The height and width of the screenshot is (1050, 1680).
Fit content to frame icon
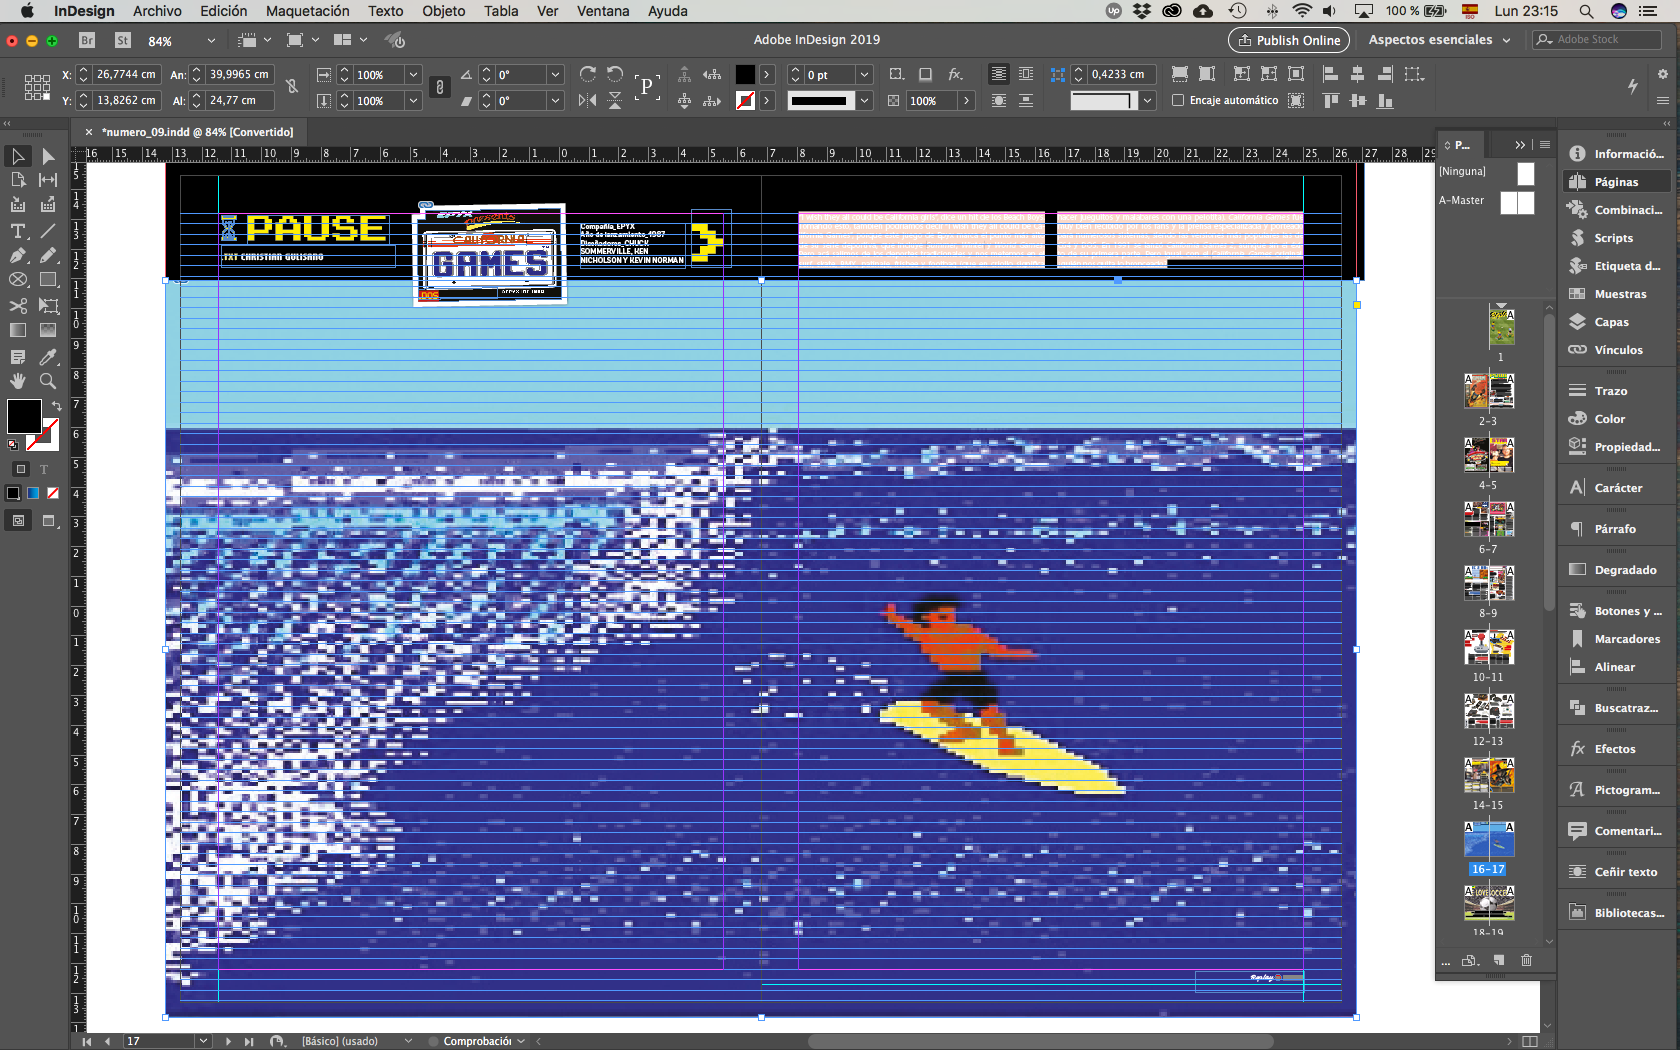tap(1241, 74)
